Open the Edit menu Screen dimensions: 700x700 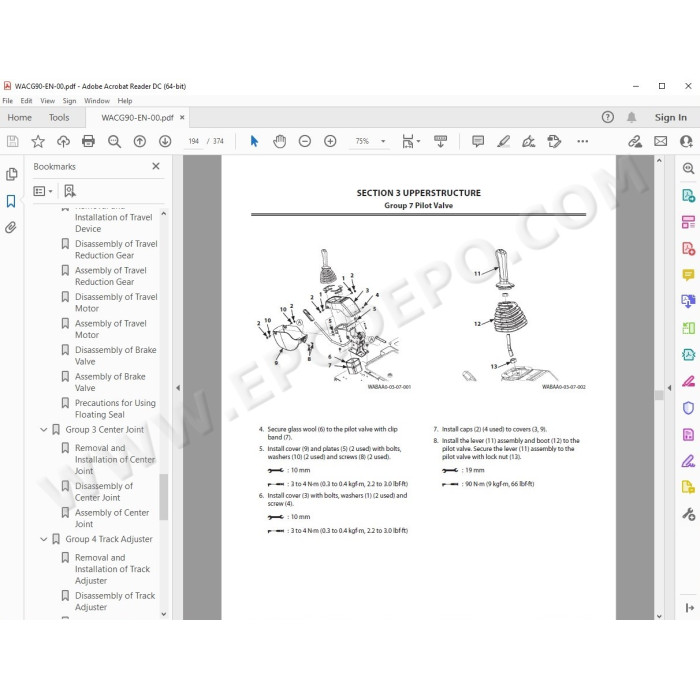pyautogui.click(x=26, y=101)
